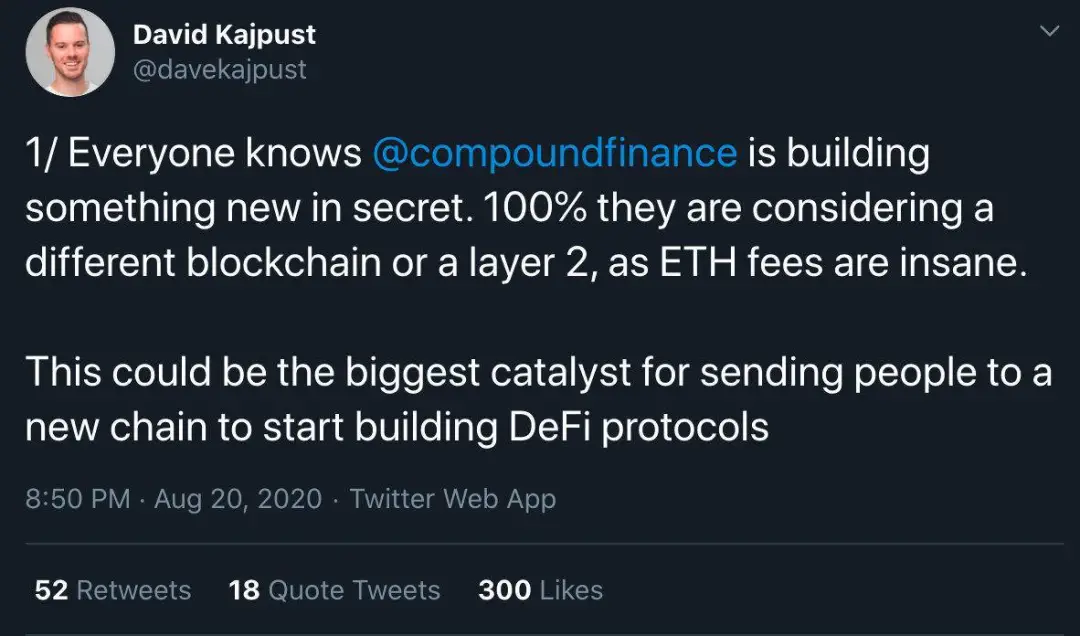Click the word "Likes" in the stats row
This screenshot has height=636, width=1080.
[x=570, y=590]
